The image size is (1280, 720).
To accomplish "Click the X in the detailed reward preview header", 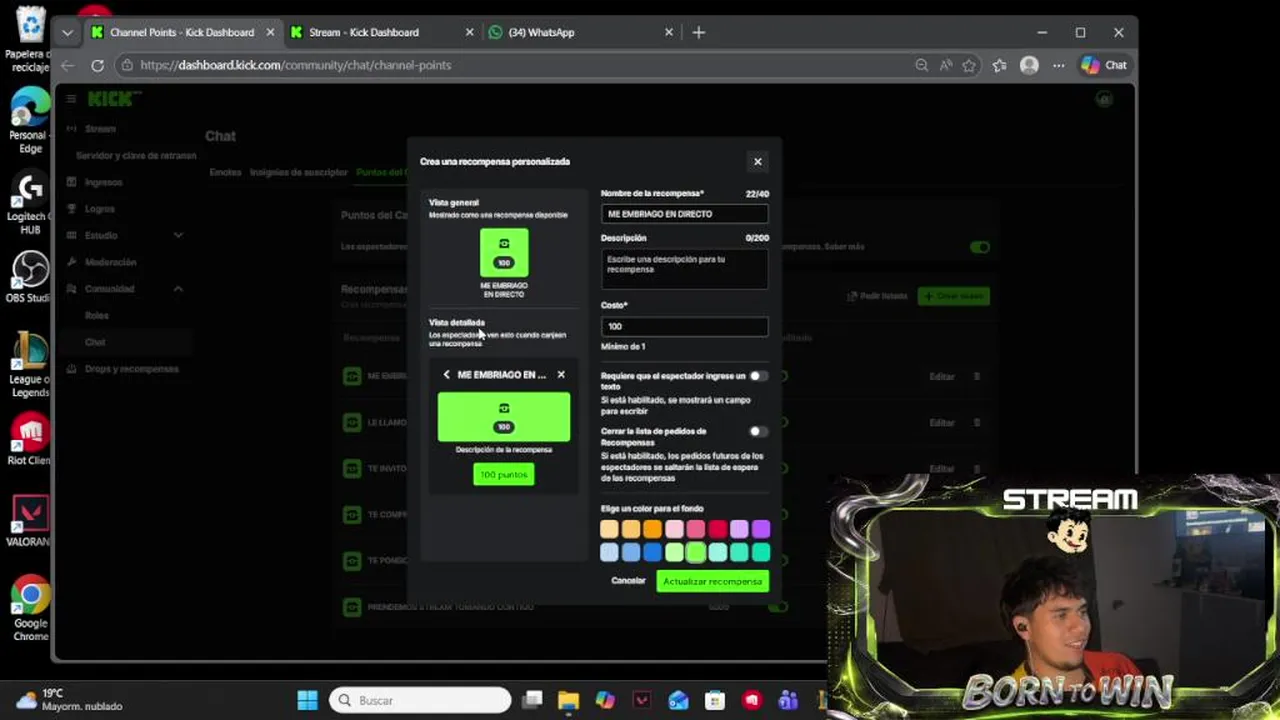I will point(561,375).
